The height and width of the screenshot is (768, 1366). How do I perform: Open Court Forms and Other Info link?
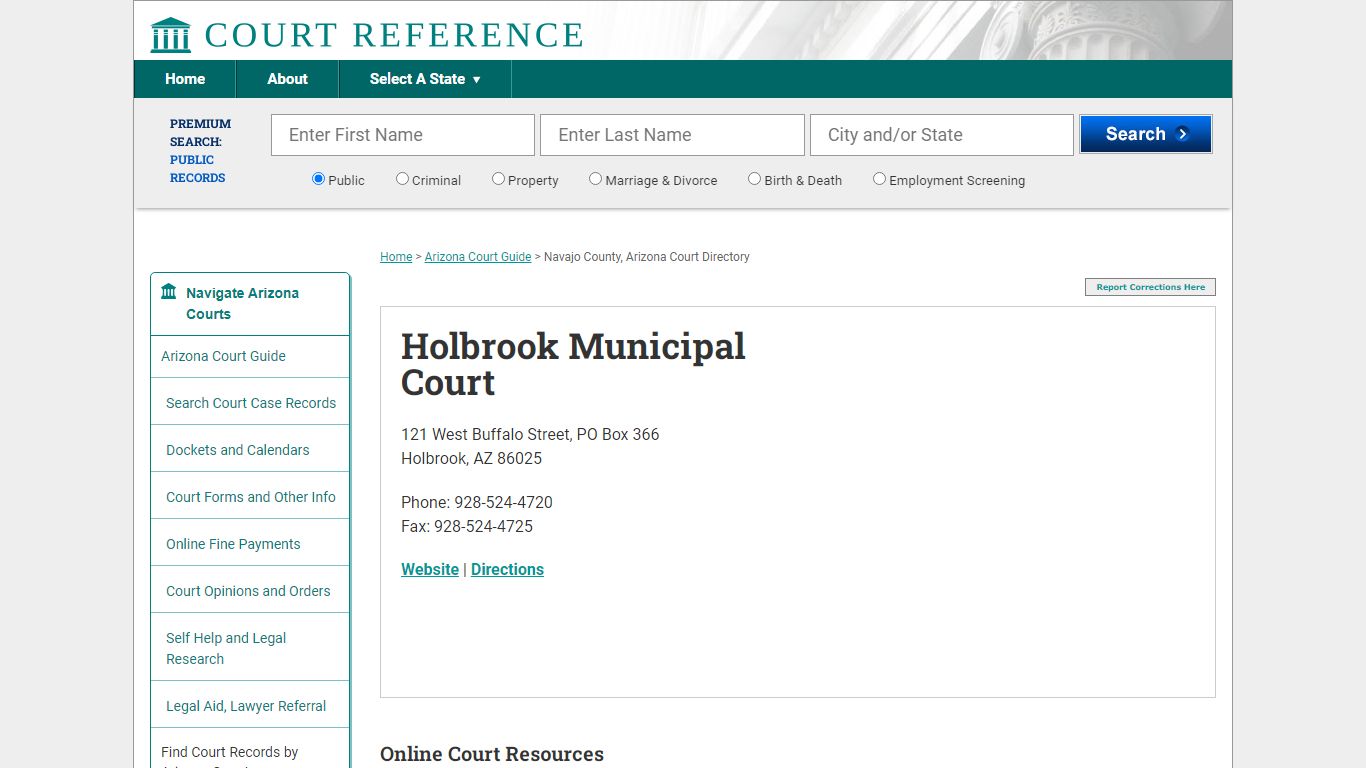pos(250,497)
